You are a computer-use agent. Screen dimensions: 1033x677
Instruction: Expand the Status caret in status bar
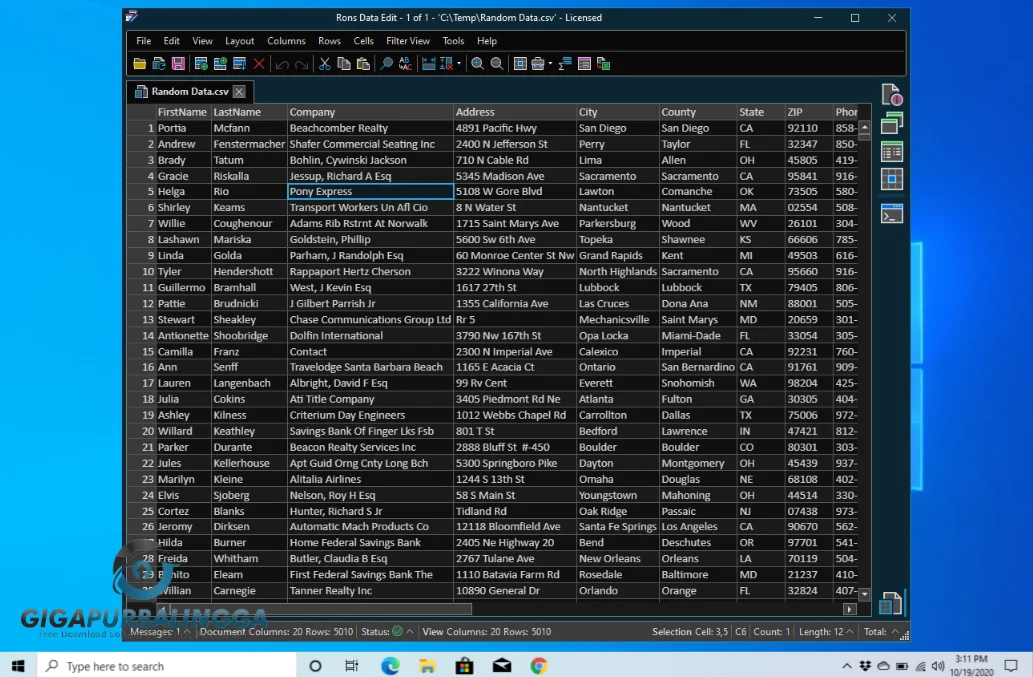(410, 632)
